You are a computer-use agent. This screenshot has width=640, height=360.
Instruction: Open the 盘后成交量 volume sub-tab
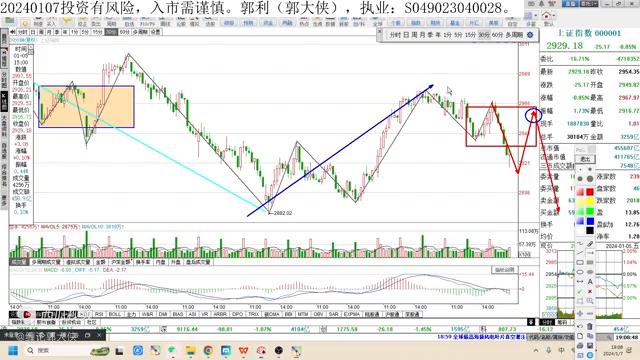[198, 262]
